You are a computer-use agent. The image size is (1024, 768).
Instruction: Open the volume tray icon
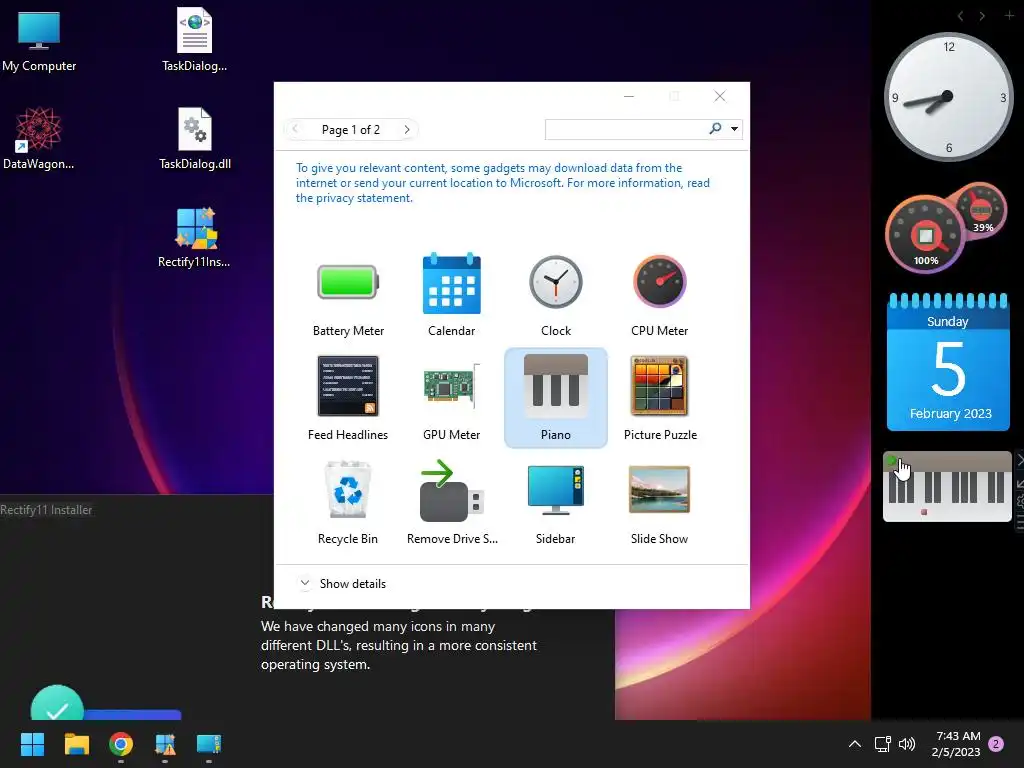[907, 744]
